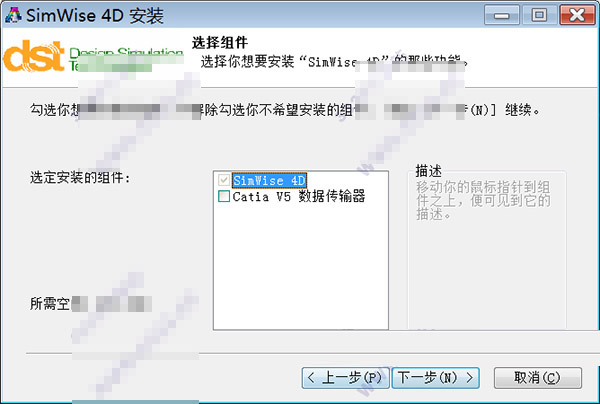This screenshot has width=600, height=404.
Task: Click the SimWise 4D 安装 title bar text
Action: pos(95,16)
